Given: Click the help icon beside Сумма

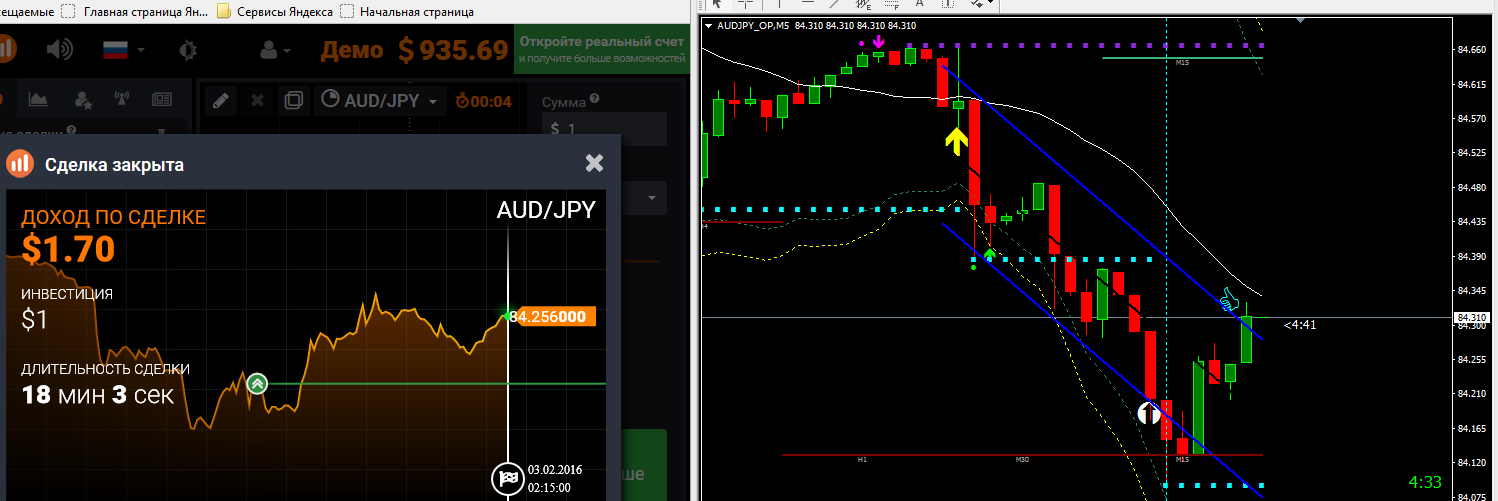Looking at the screenshot, I should tap(594, 99).
